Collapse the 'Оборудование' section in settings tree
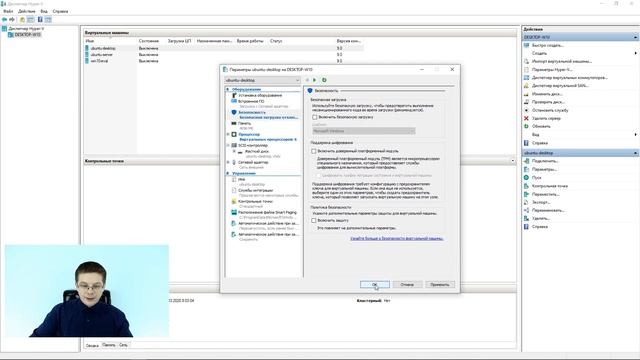 click(228, 89)
